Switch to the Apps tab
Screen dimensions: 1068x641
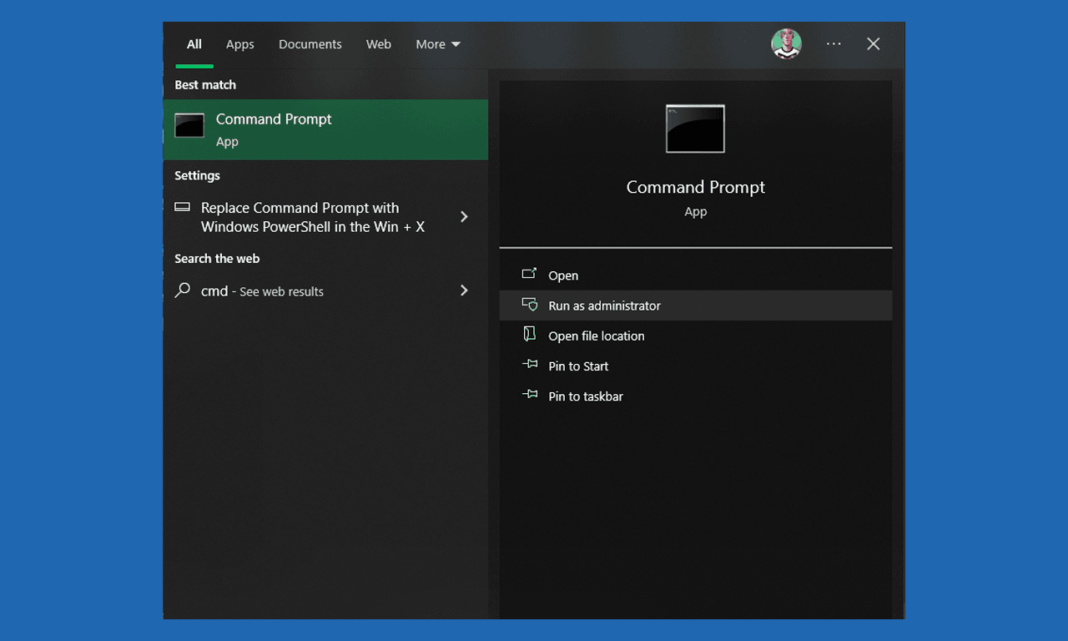(240, 44)
